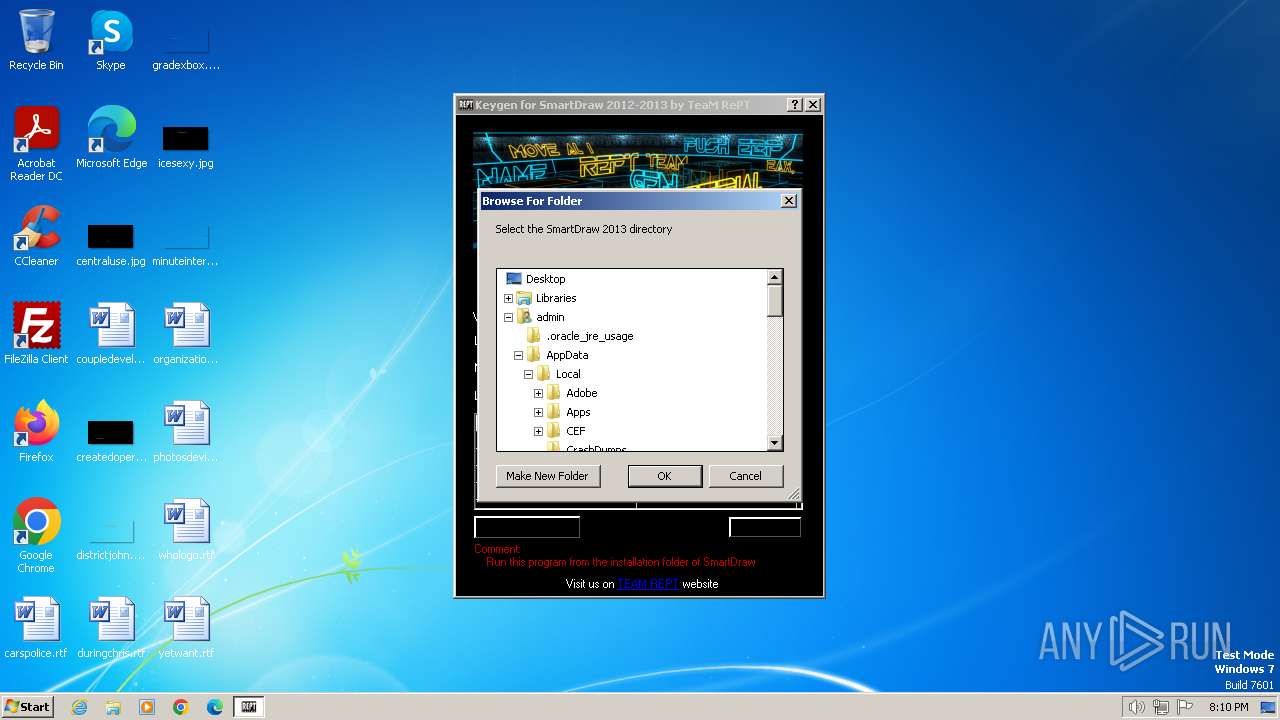Expand the CEF folder node
This screenshot has height=720, width=1280.
tap(538, 431)
